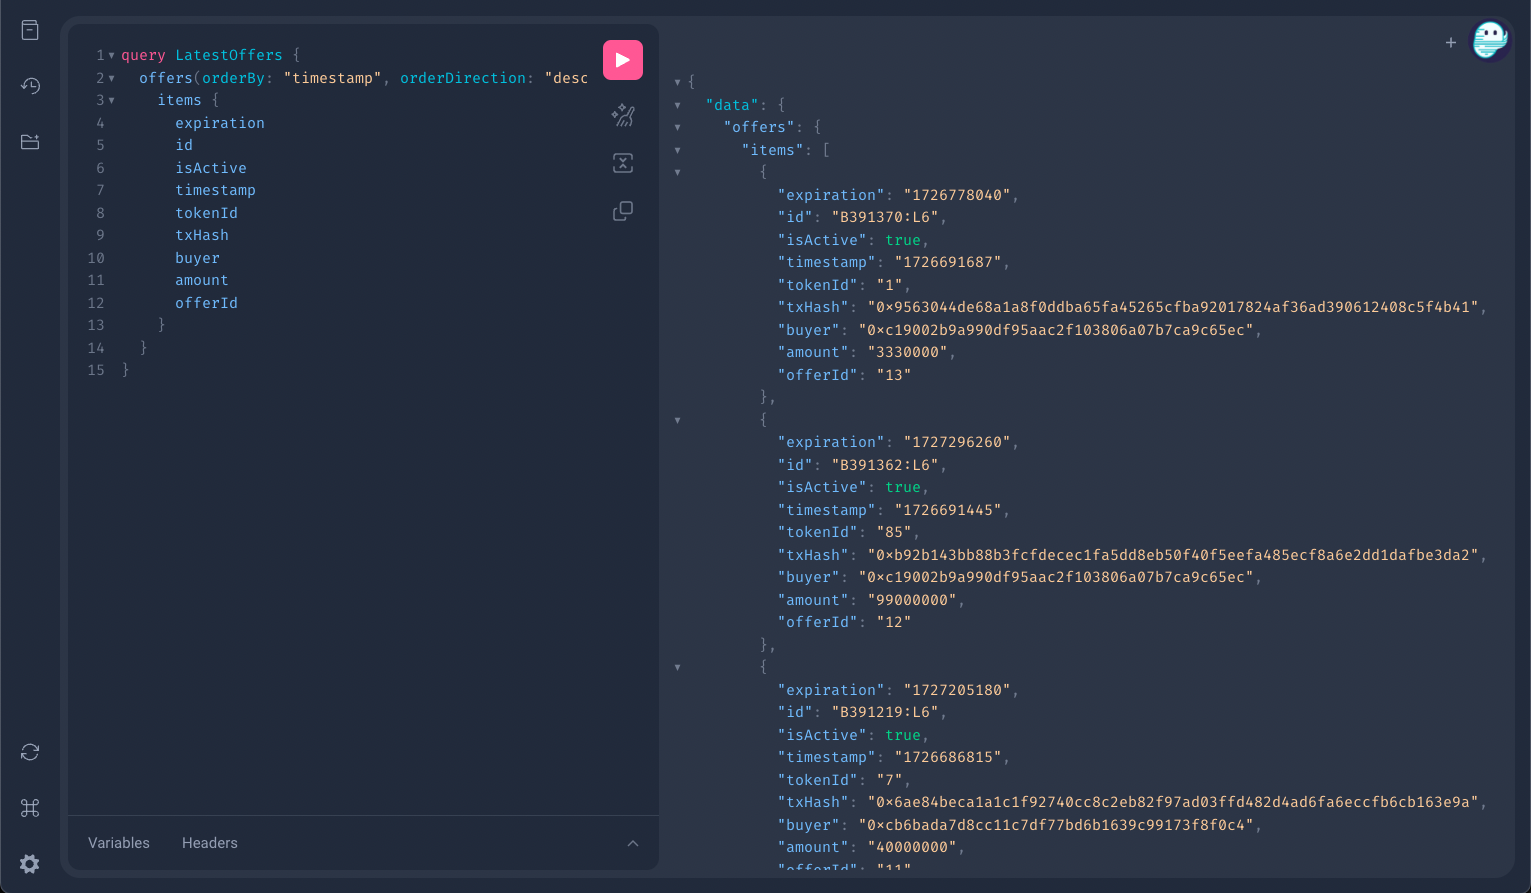Viewport: 1531px width, 893px height.
Task: Open keyboard shortcuts dialog
Action: [30, 808]
